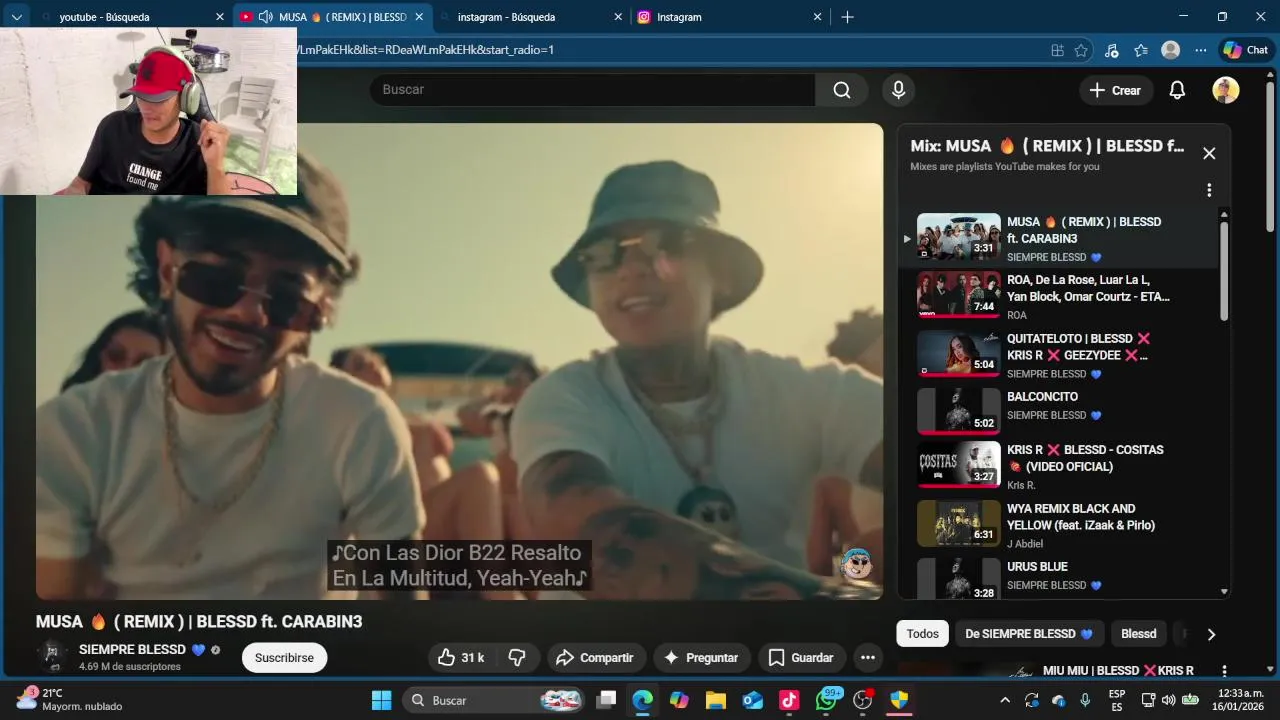Focus the YouTube Buscar search field
Screen dimensions: 1280x720
593,90
